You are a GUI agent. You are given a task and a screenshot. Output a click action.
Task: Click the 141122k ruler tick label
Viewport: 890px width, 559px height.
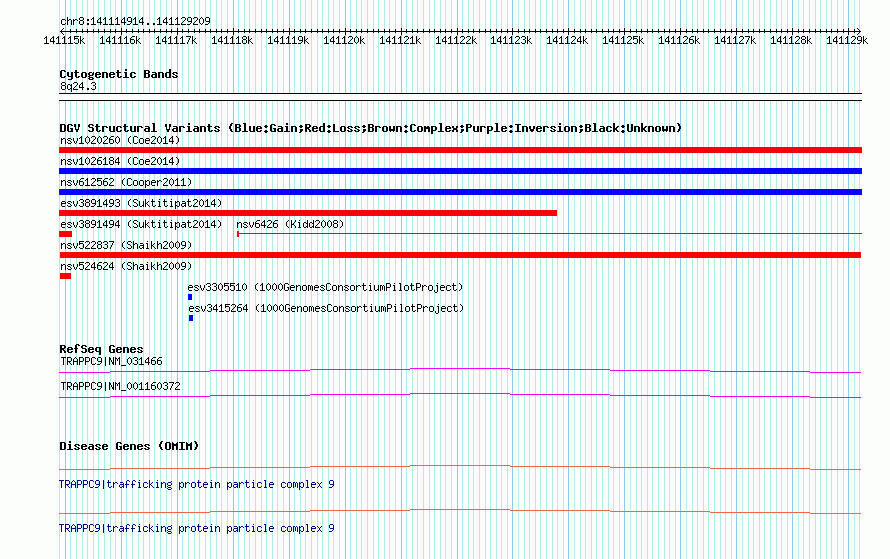pos(456,41)
